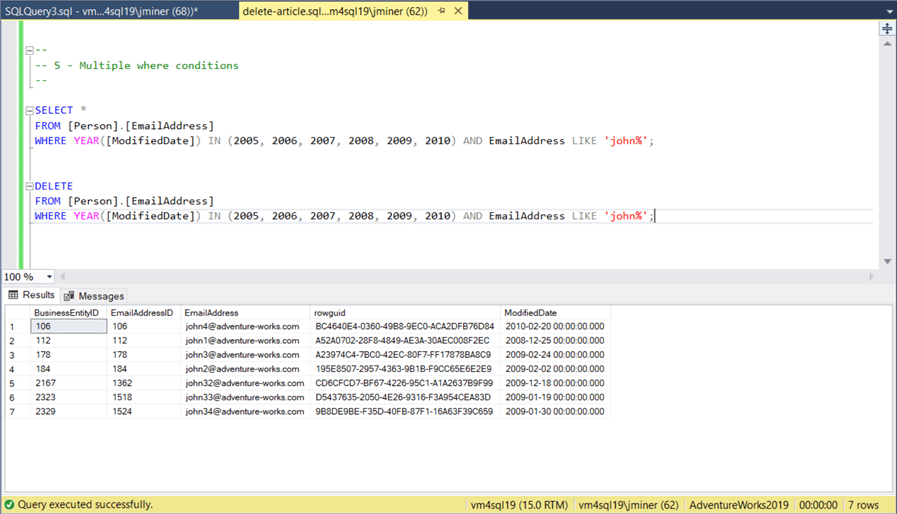
Task: Open the Messages tab
Action: click(94, 296)
